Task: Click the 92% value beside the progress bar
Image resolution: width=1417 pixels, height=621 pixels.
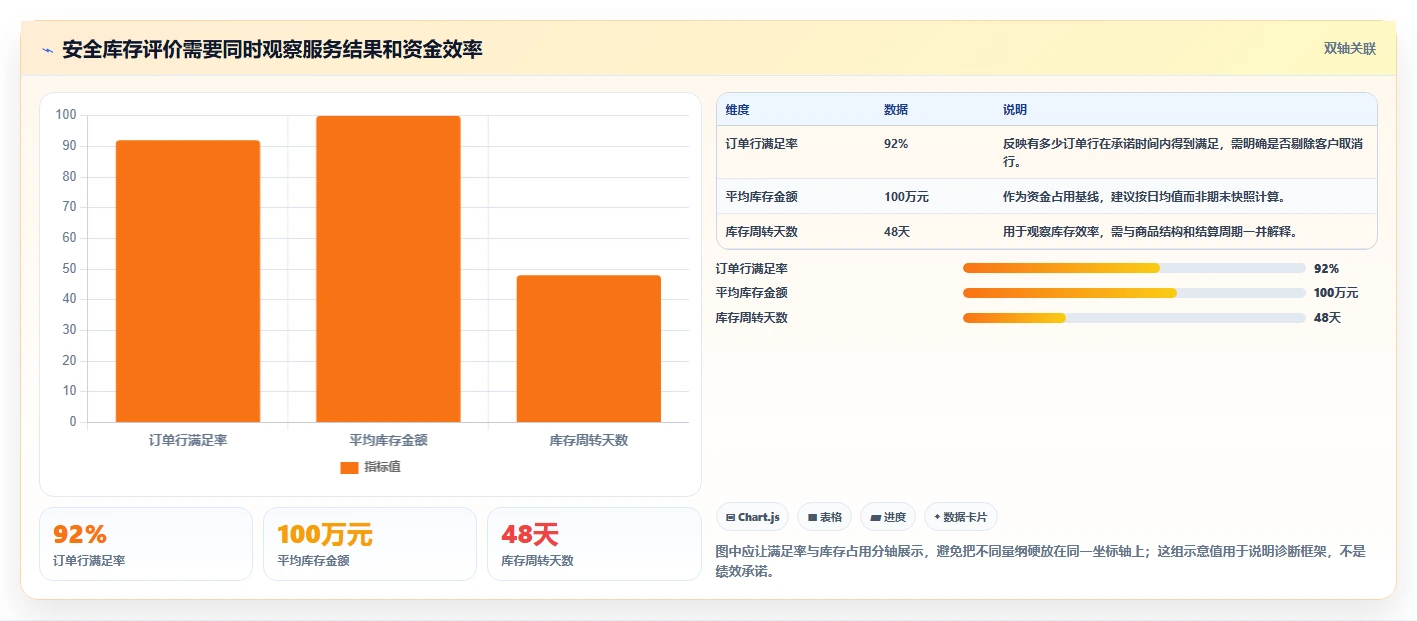Action: (1326, 269)
